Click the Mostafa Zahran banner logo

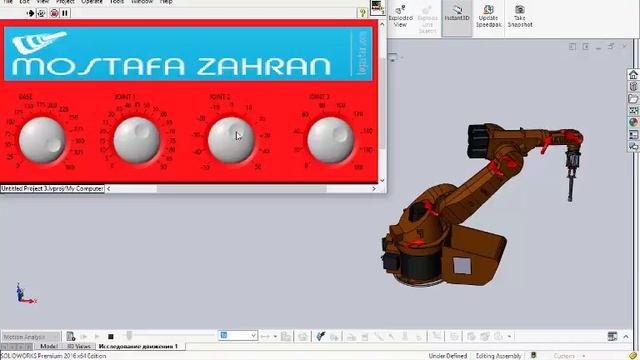click(188, 53)
